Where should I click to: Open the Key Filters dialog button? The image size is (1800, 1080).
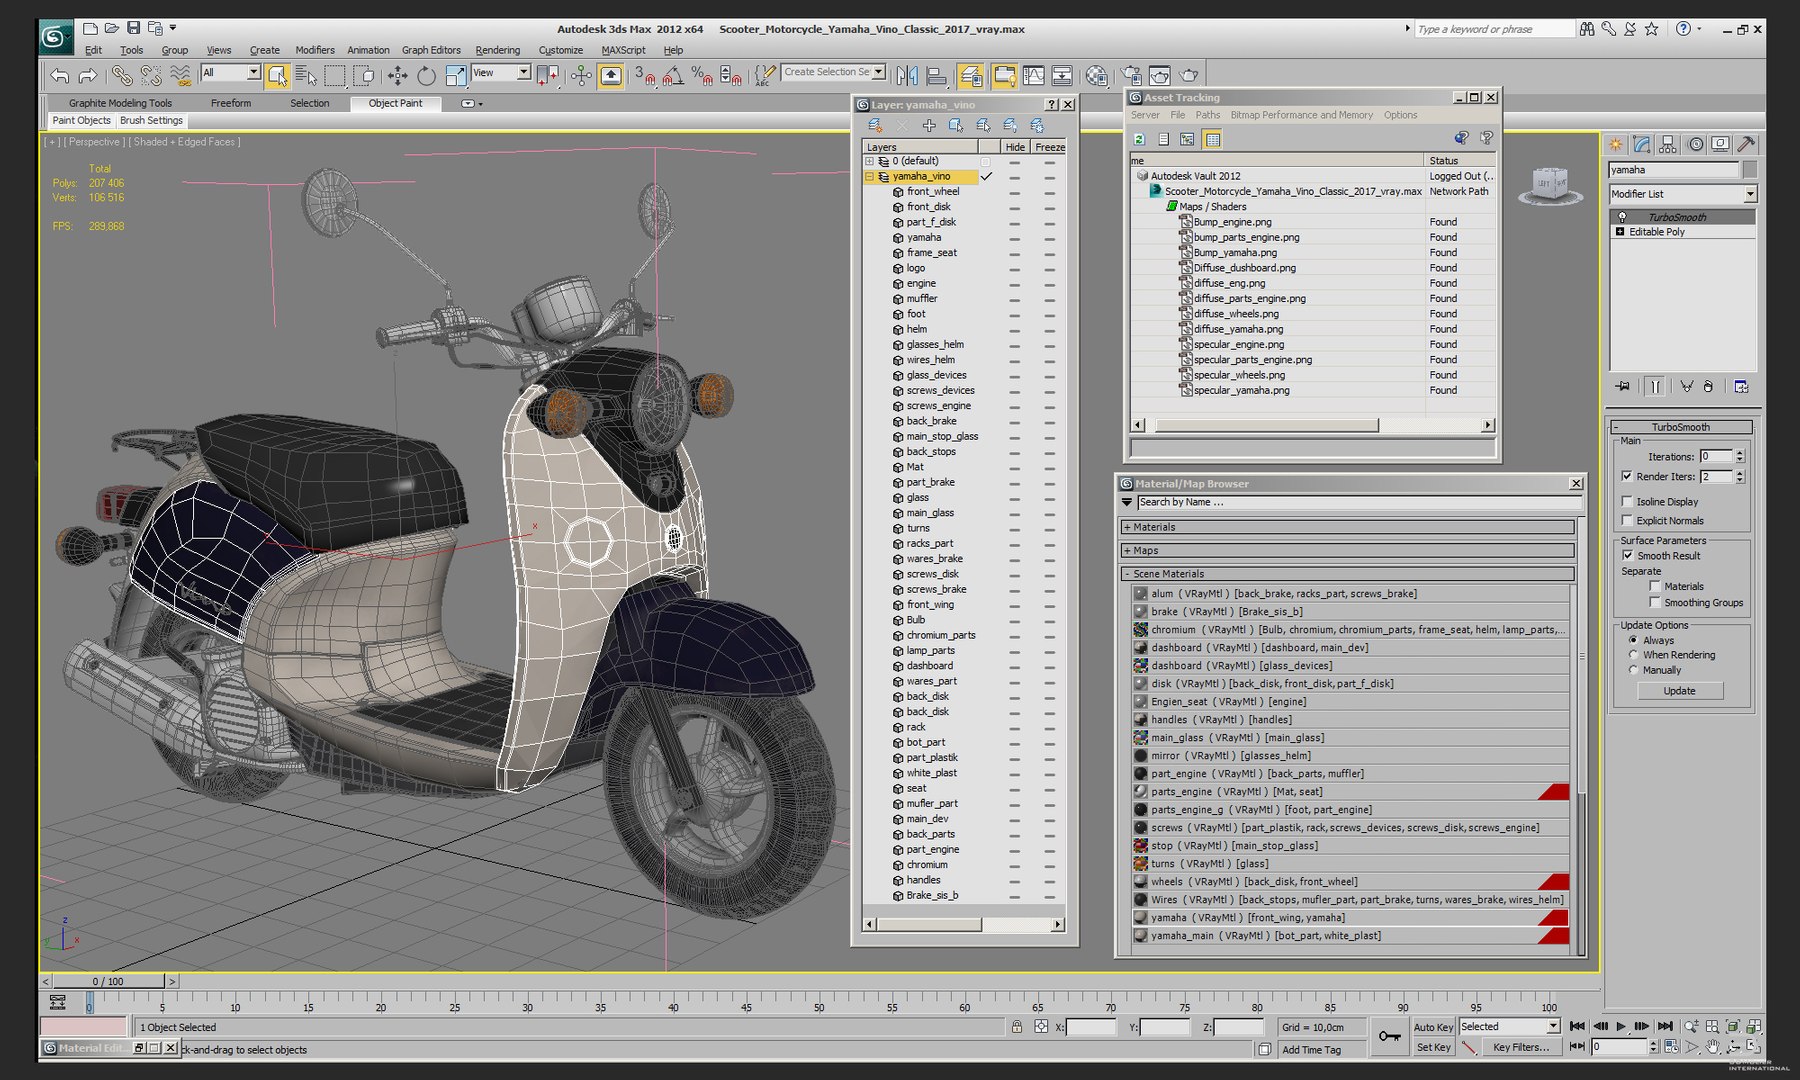(x=1520, y=1047)
